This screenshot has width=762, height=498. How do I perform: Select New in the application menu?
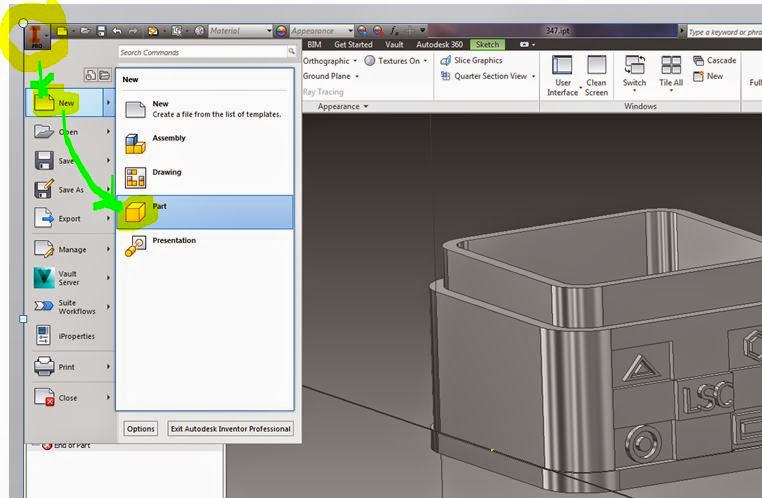pyautogui.click(x=70, y=103)
